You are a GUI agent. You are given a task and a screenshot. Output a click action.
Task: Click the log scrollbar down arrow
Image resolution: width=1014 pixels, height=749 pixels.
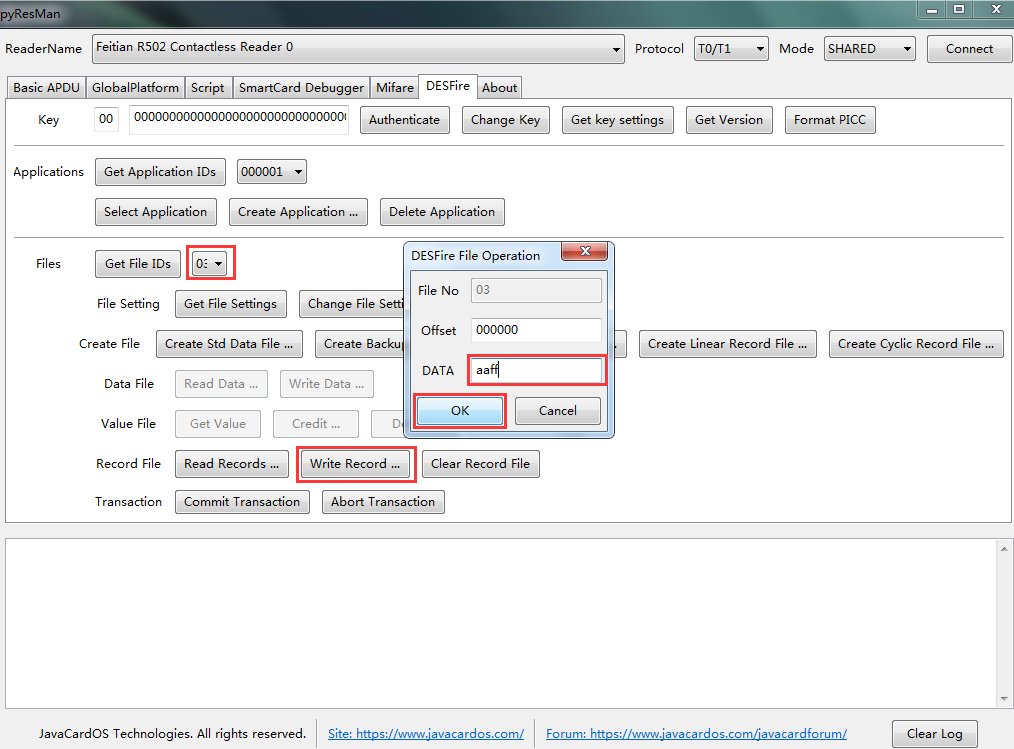coord(1004,699)
